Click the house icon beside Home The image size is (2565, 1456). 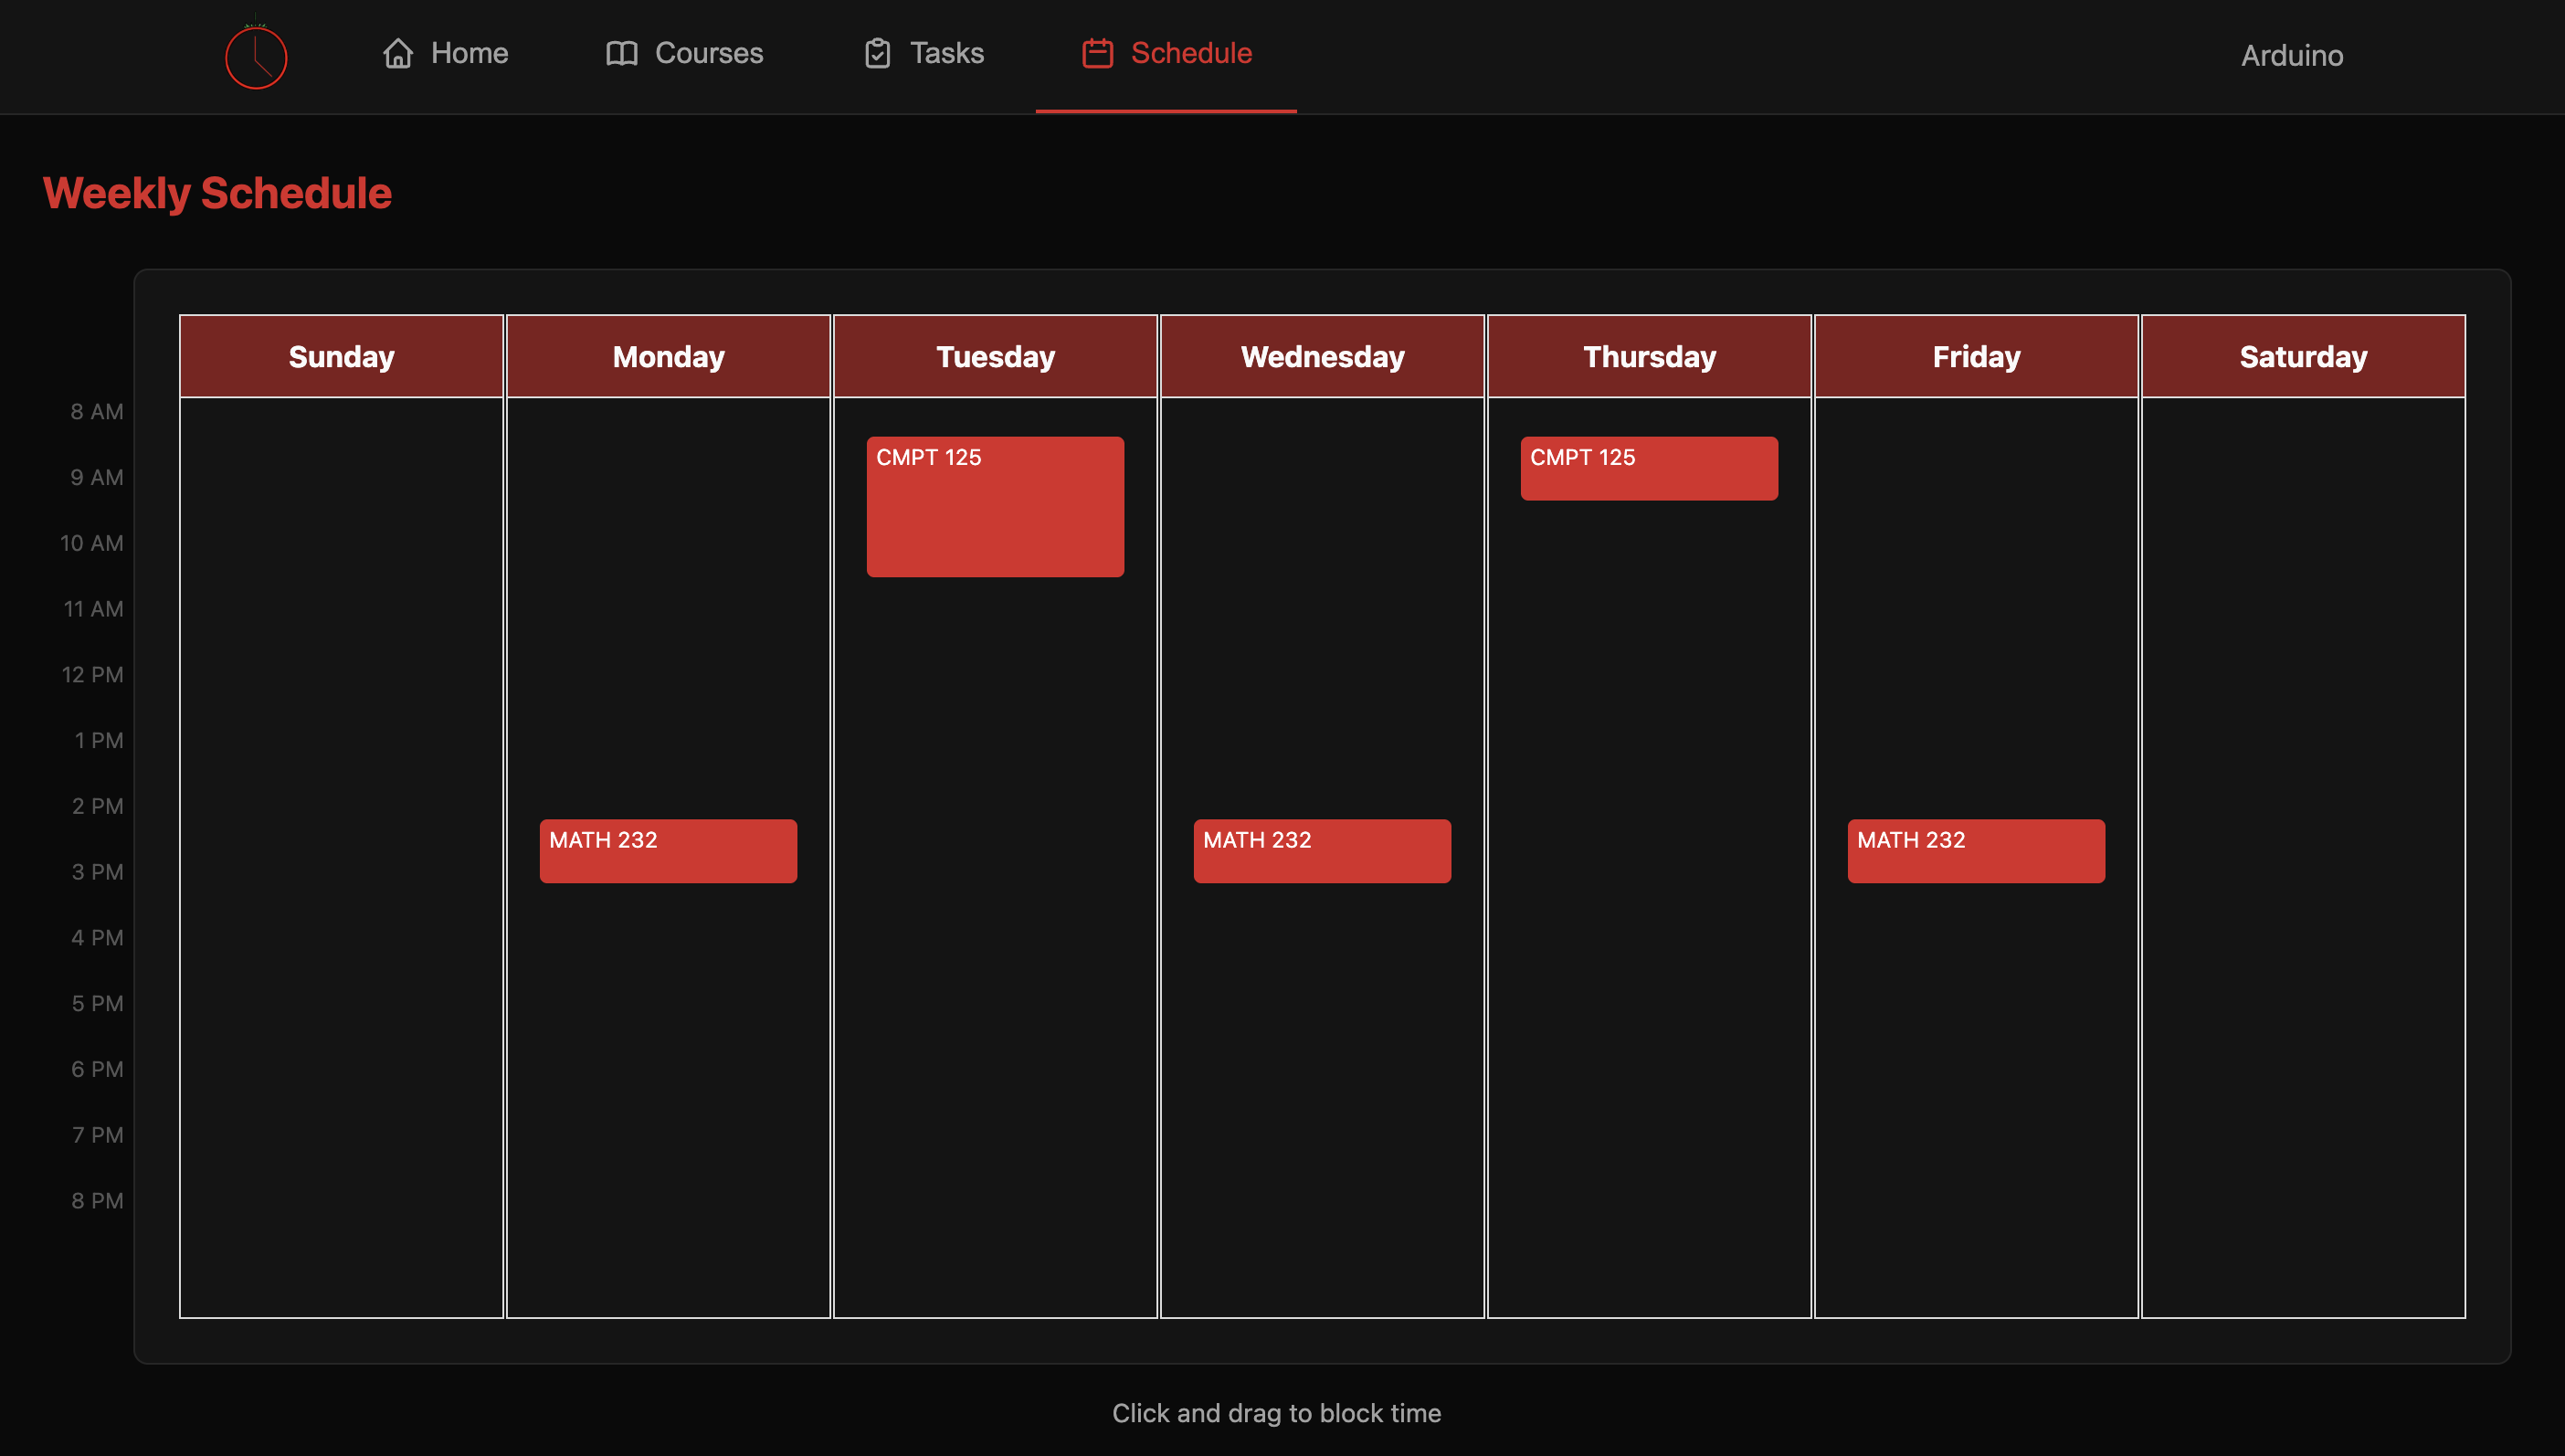click(398, 53)
